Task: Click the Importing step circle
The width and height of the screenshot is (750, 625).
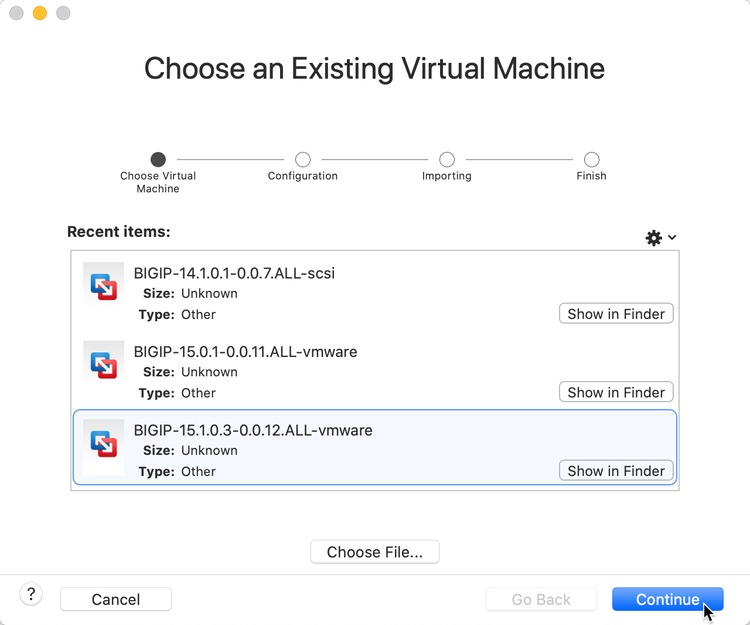Action: (447, 159)
